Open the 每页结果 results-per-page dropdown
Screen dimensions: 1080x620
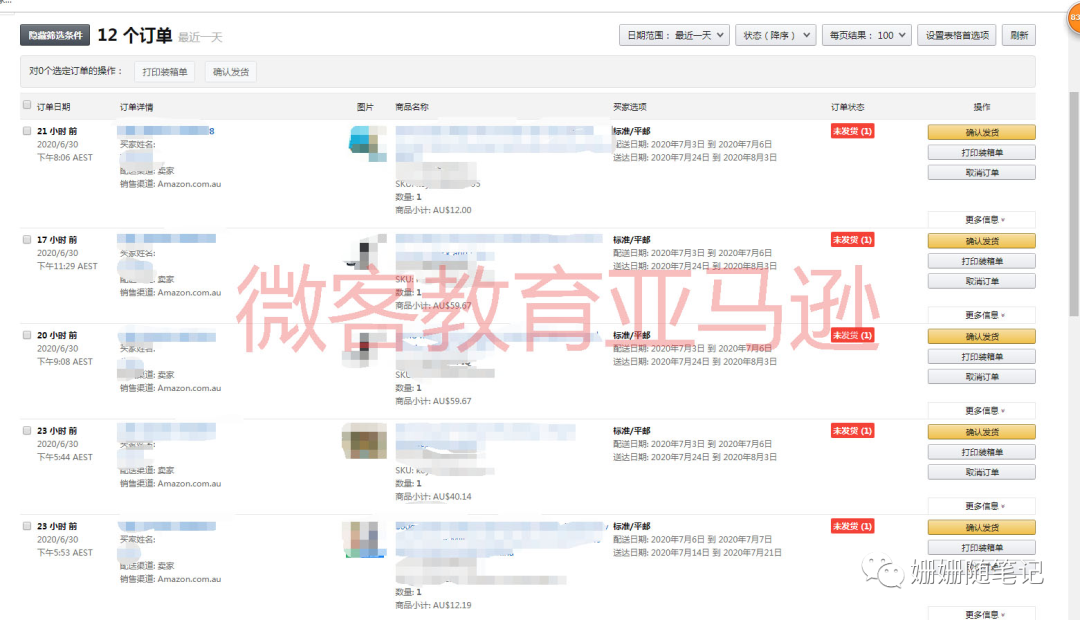[865, 36]
